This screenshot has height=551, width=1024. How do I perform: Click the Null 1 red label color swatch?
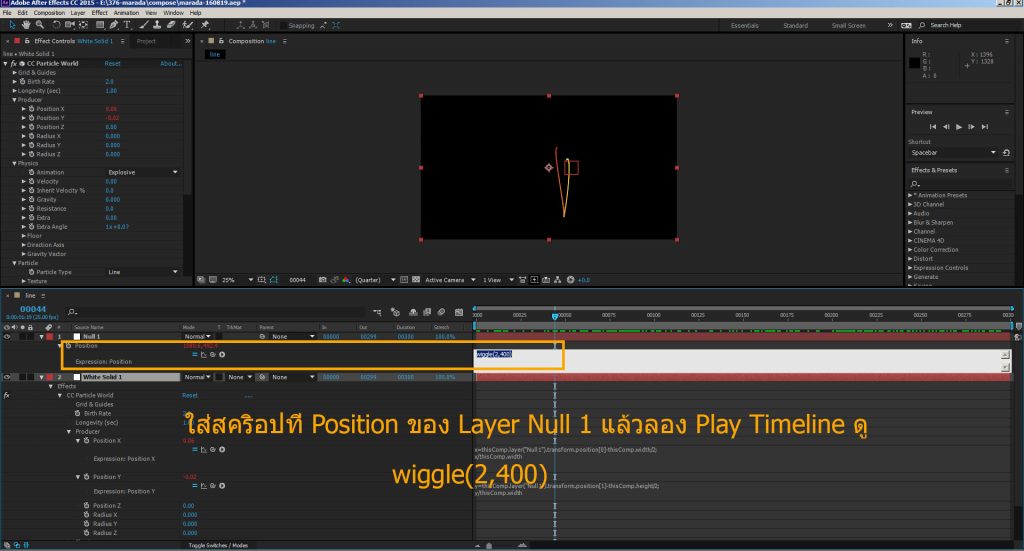coord(48,337)
